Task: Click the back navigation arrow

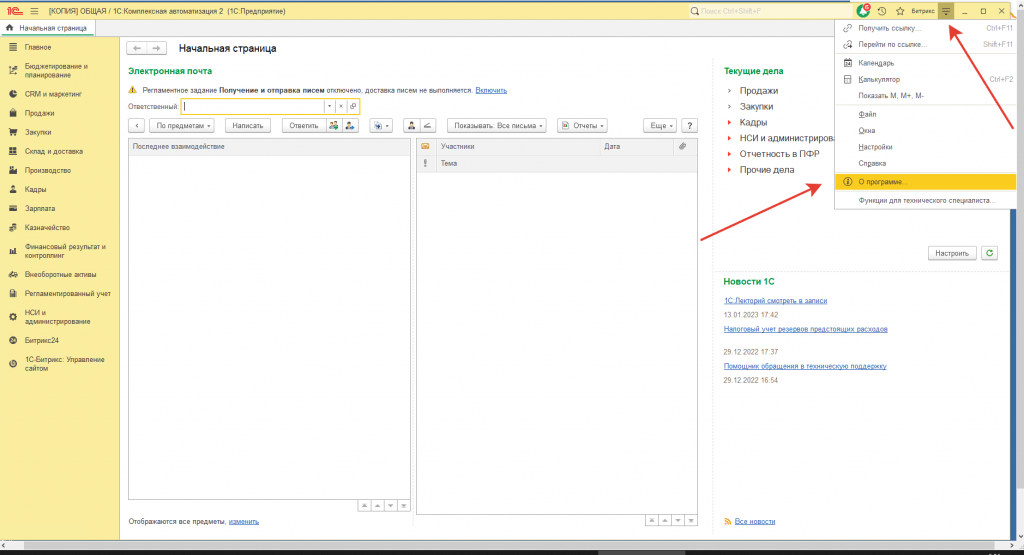Action: [138, 48]
